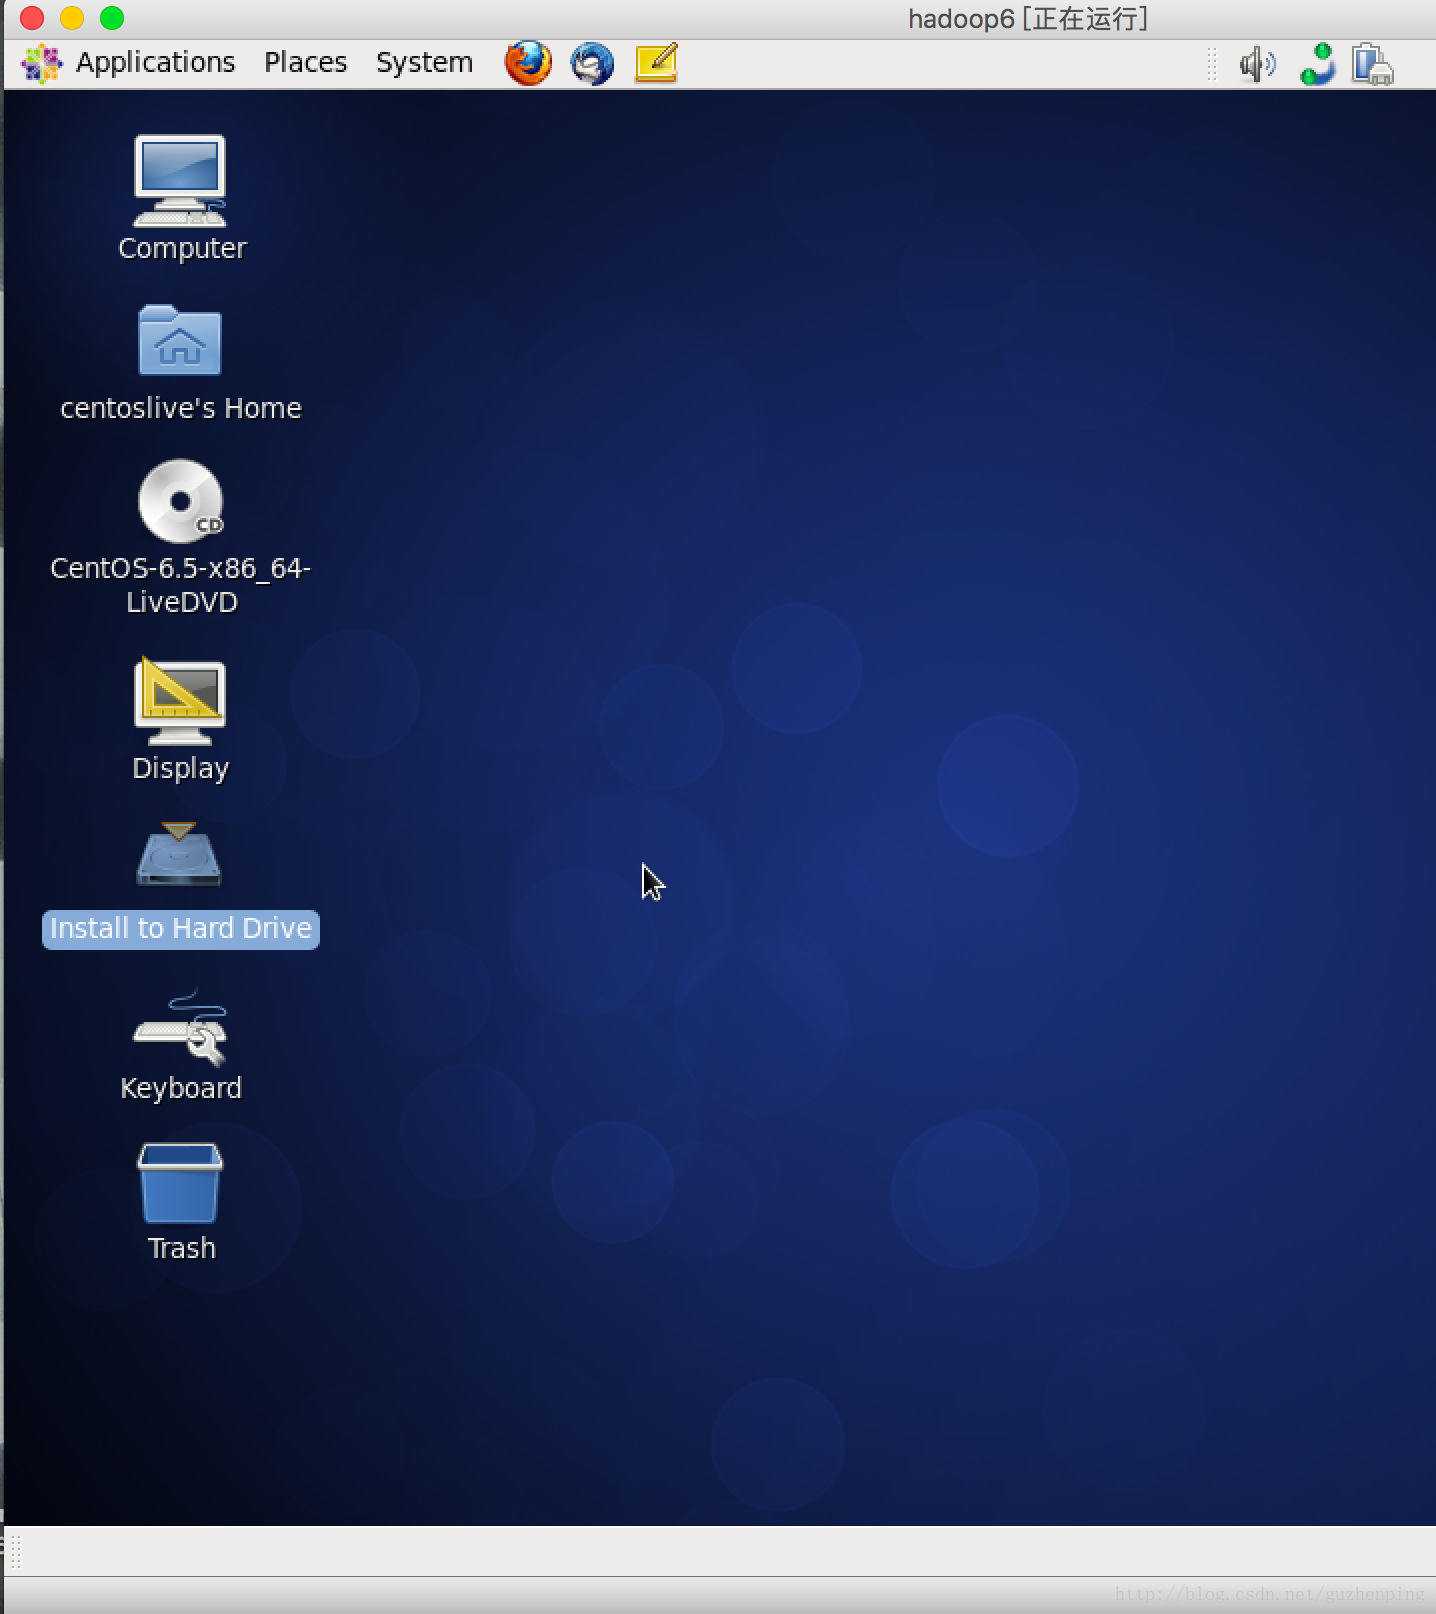Click the "Install to Hard Drive" label

click(x=181, y=929)
